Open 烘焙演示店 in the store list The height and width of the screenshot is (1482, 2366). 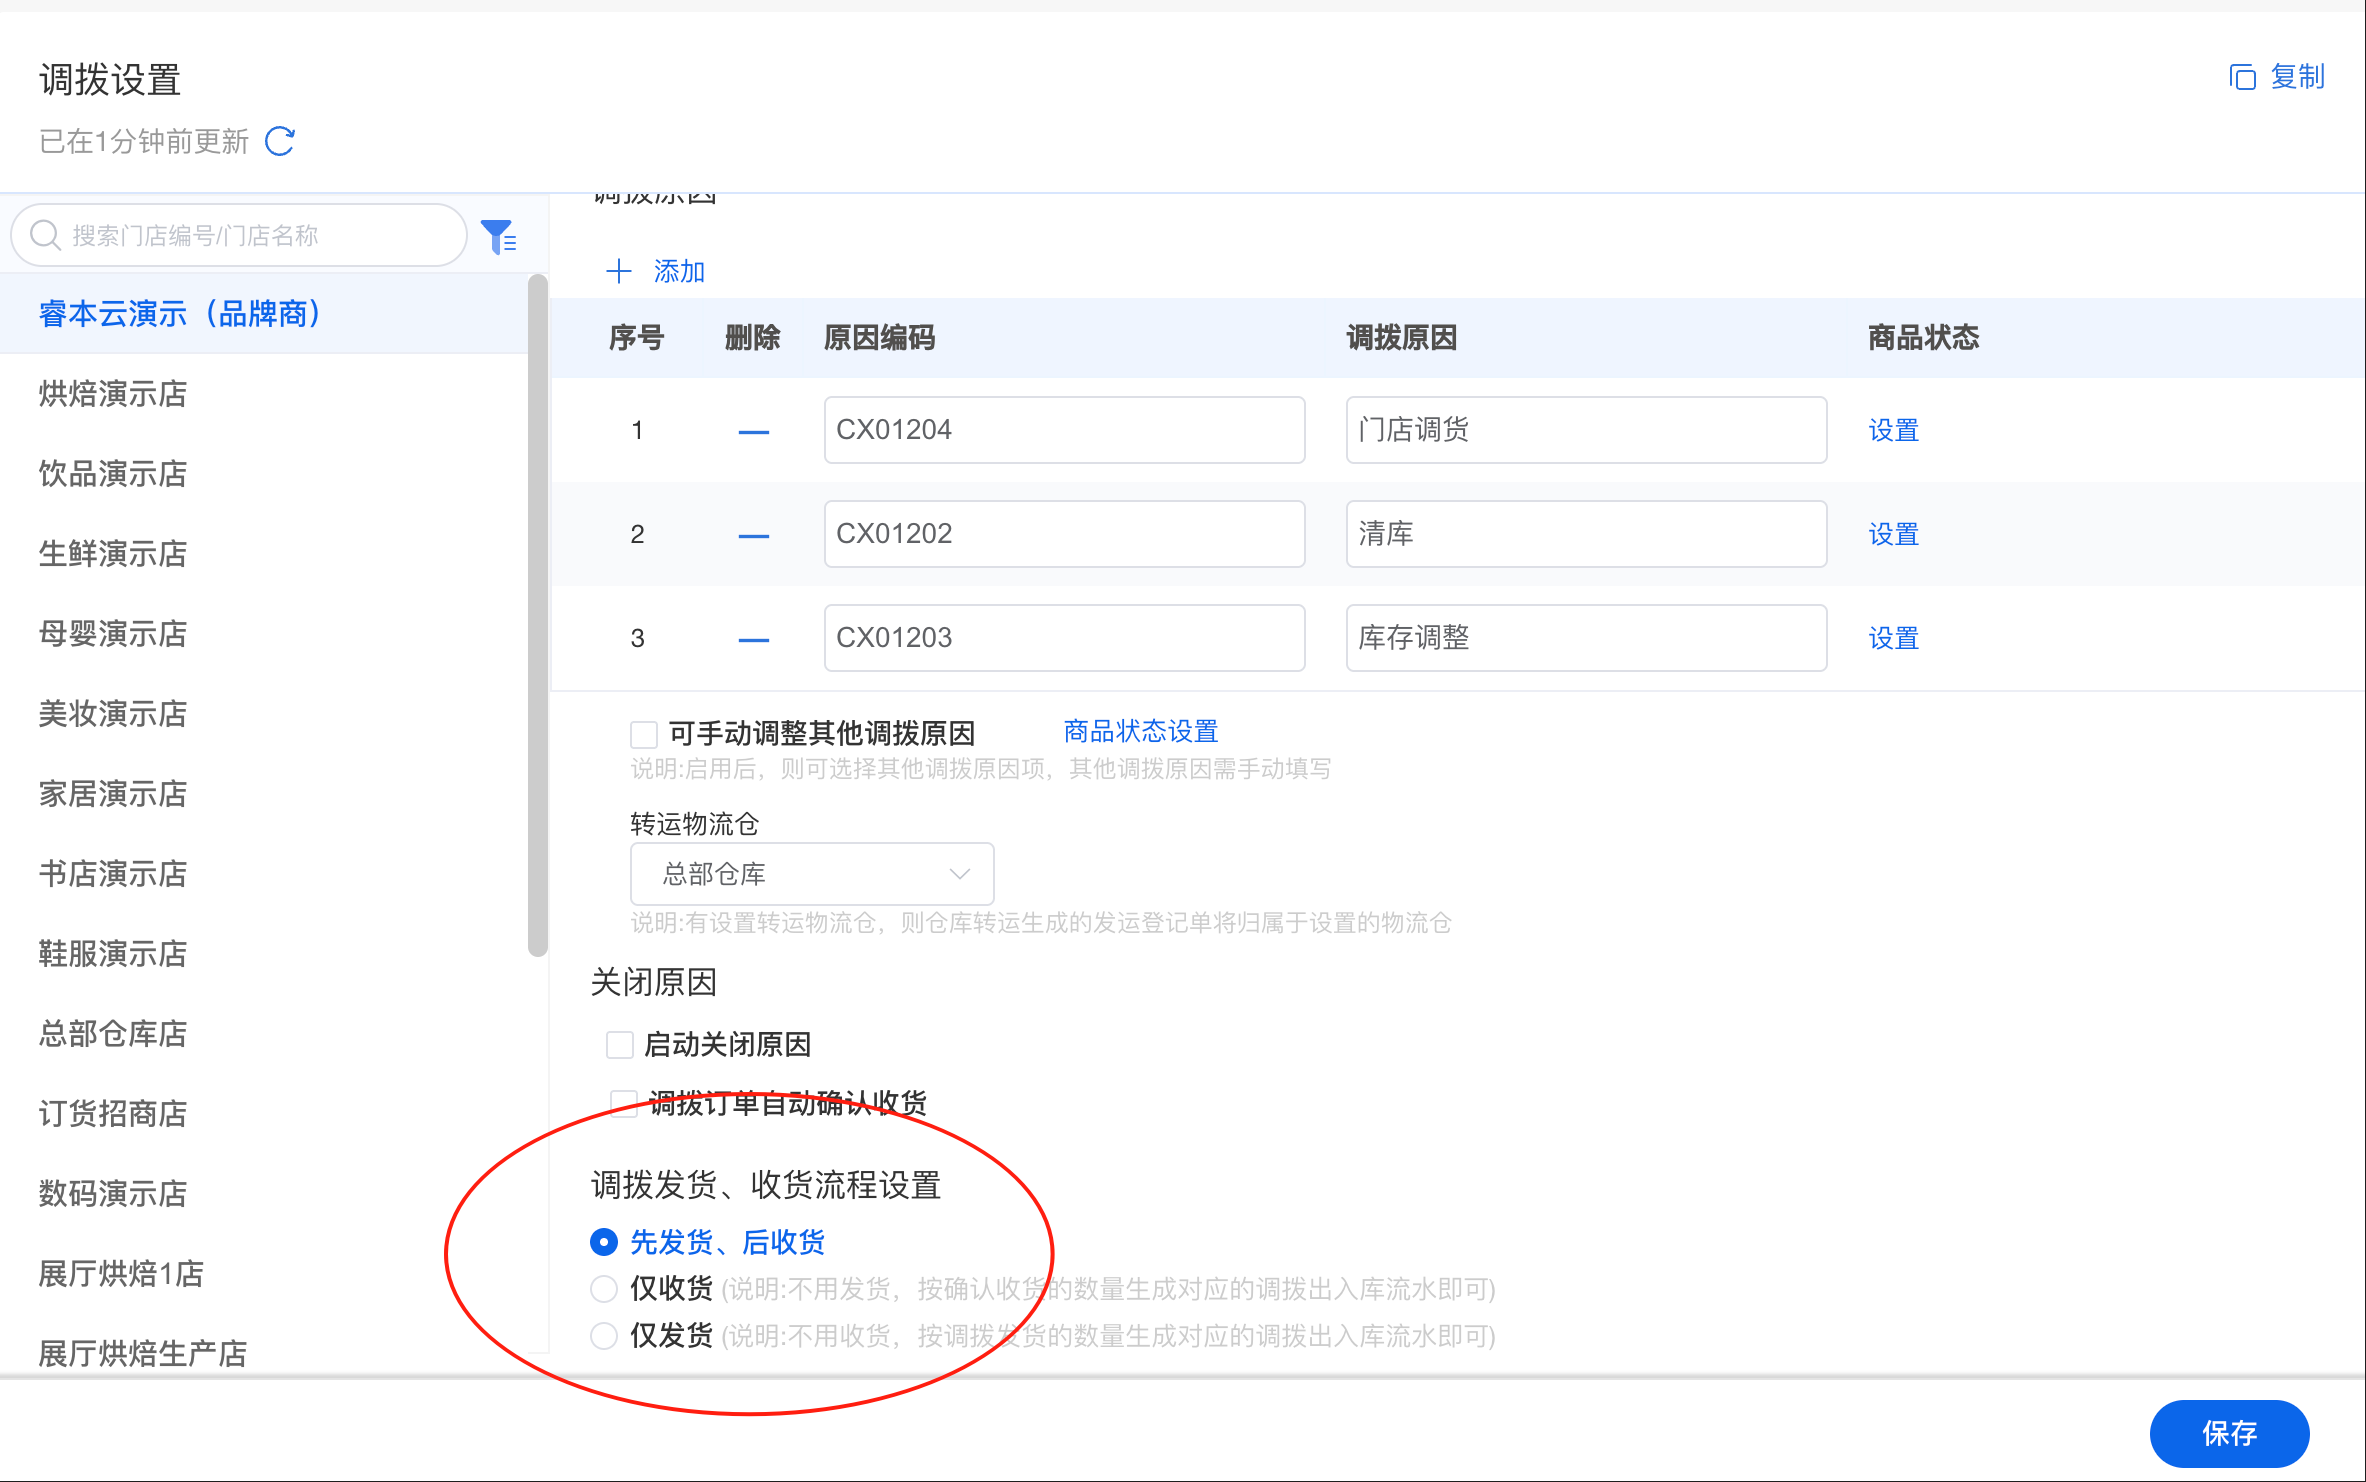tap(113, 394)
